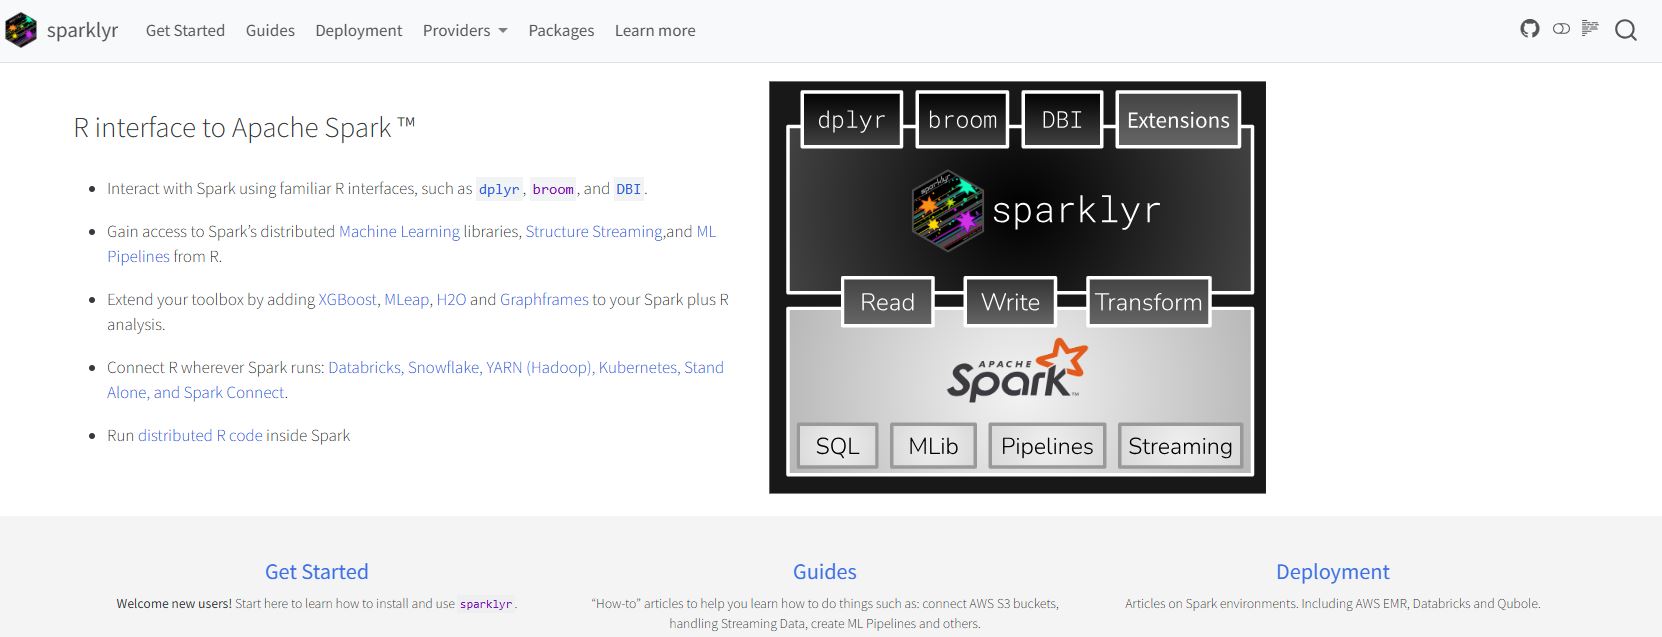This screenshot has width=1662, height=637.
Task: Open the GitHub repository icon
Action: (1529, 29)
